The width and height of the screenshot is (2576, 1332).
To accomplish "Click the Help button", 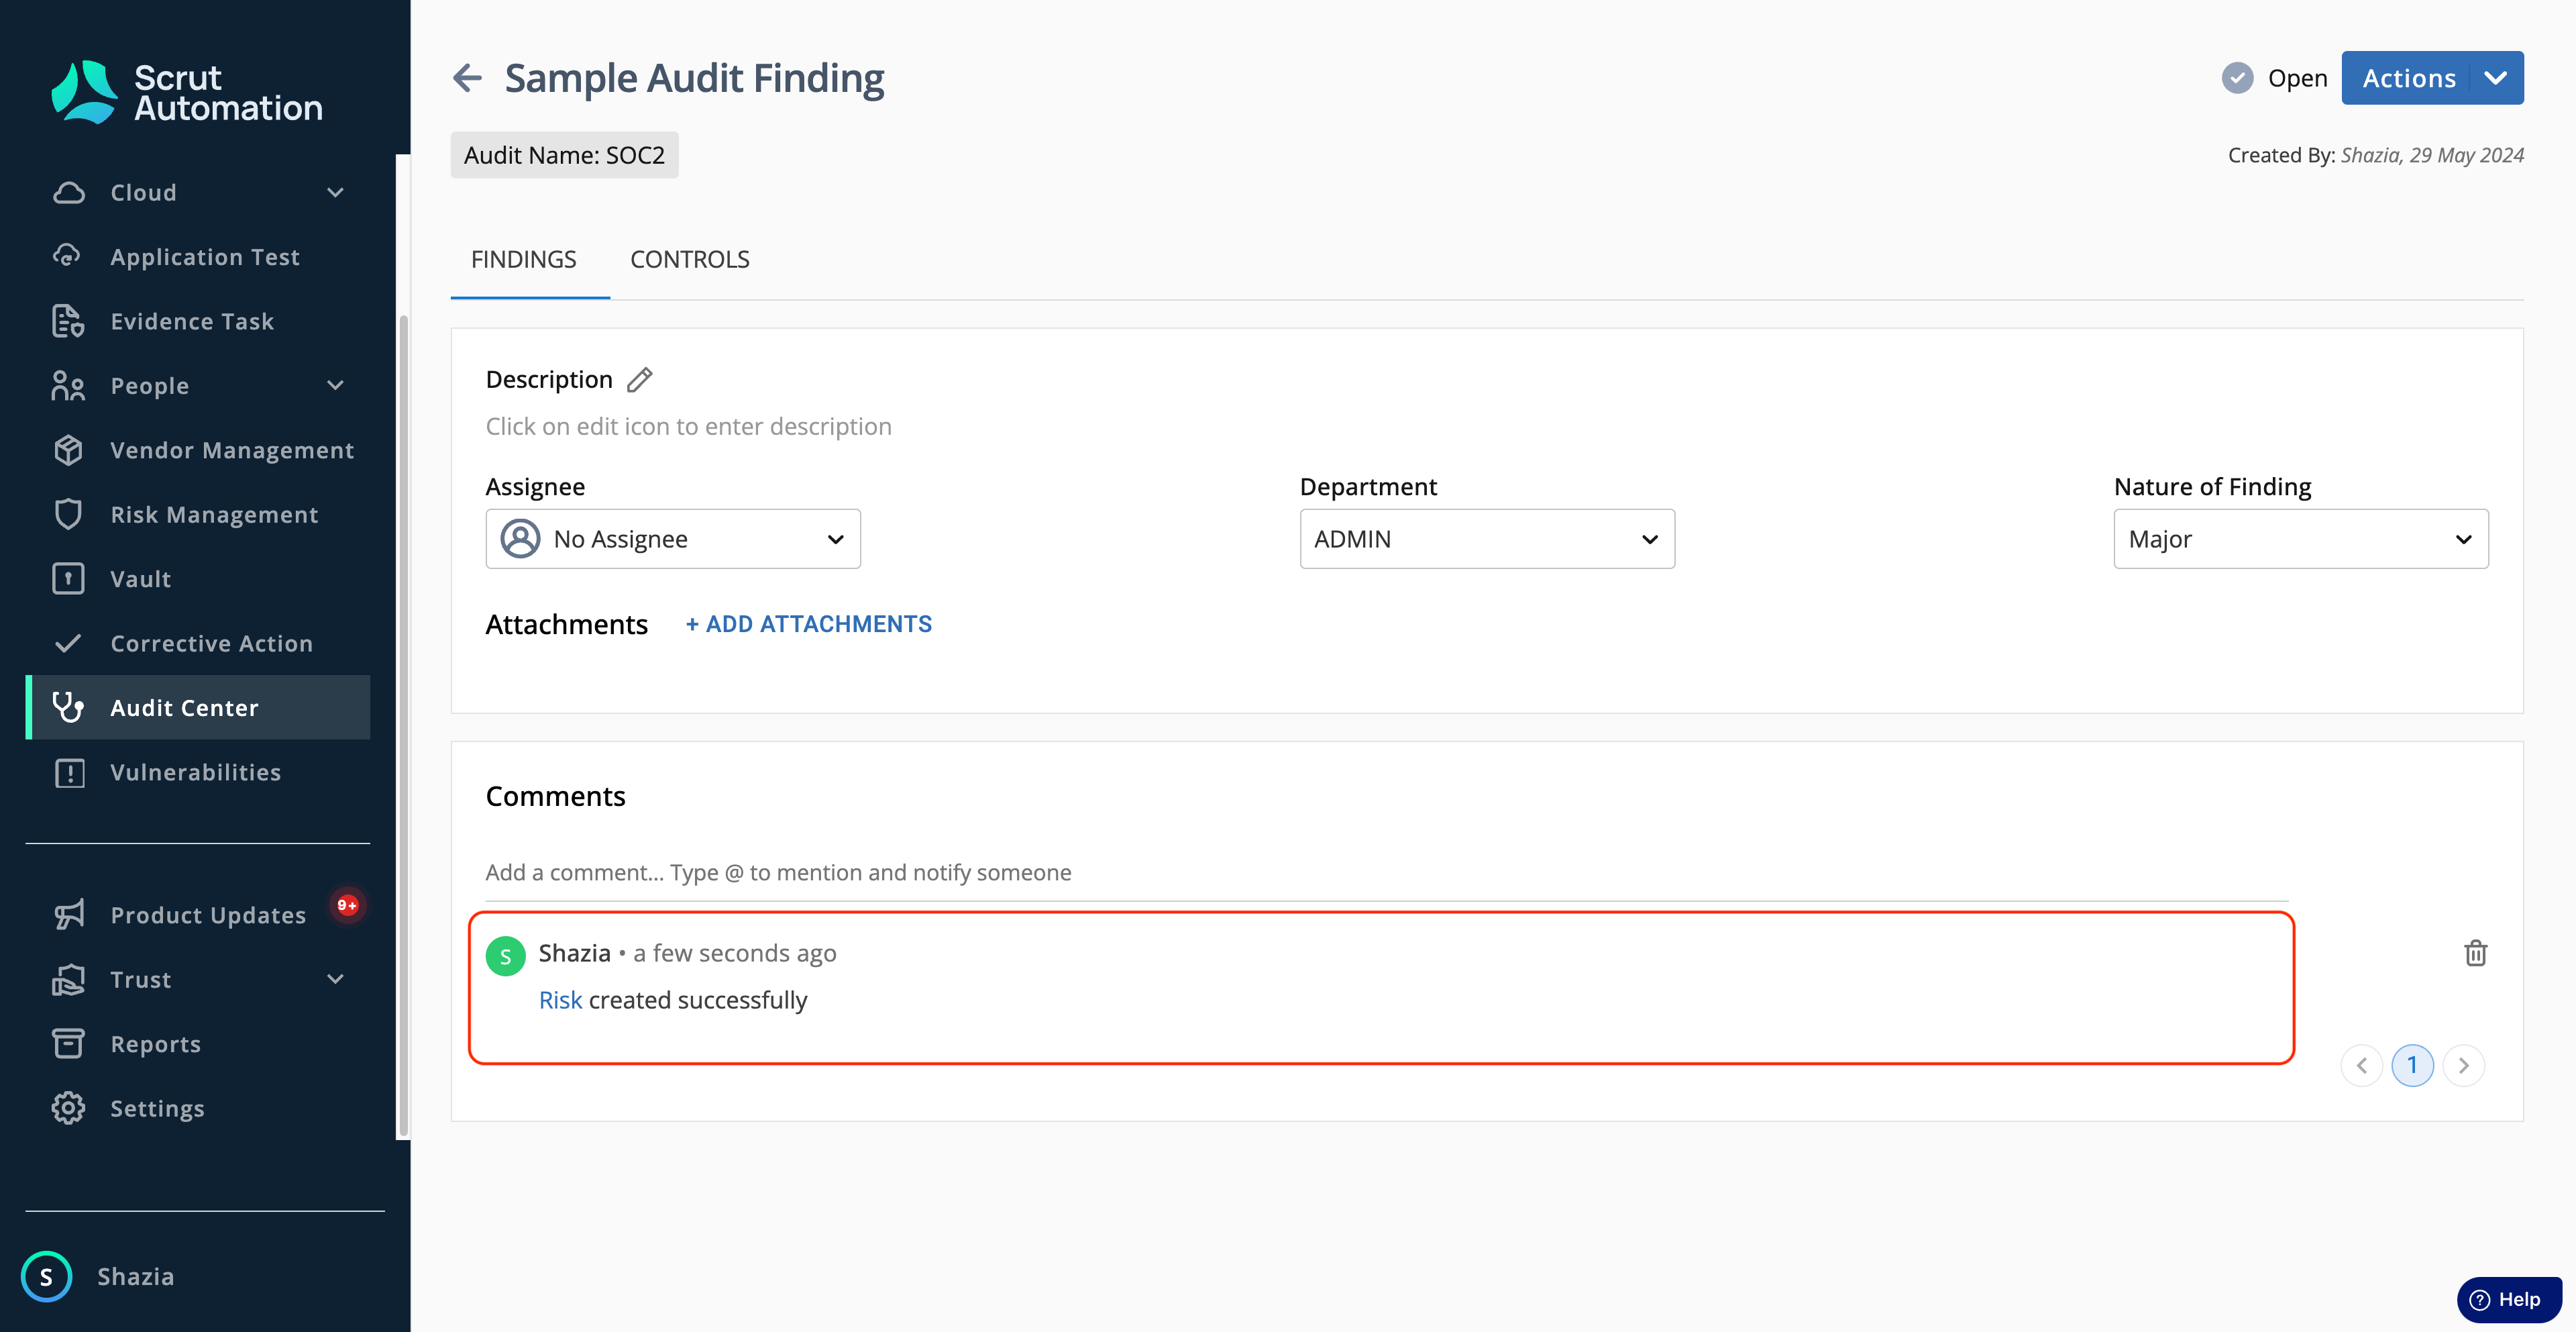I will point(2508,1299).
